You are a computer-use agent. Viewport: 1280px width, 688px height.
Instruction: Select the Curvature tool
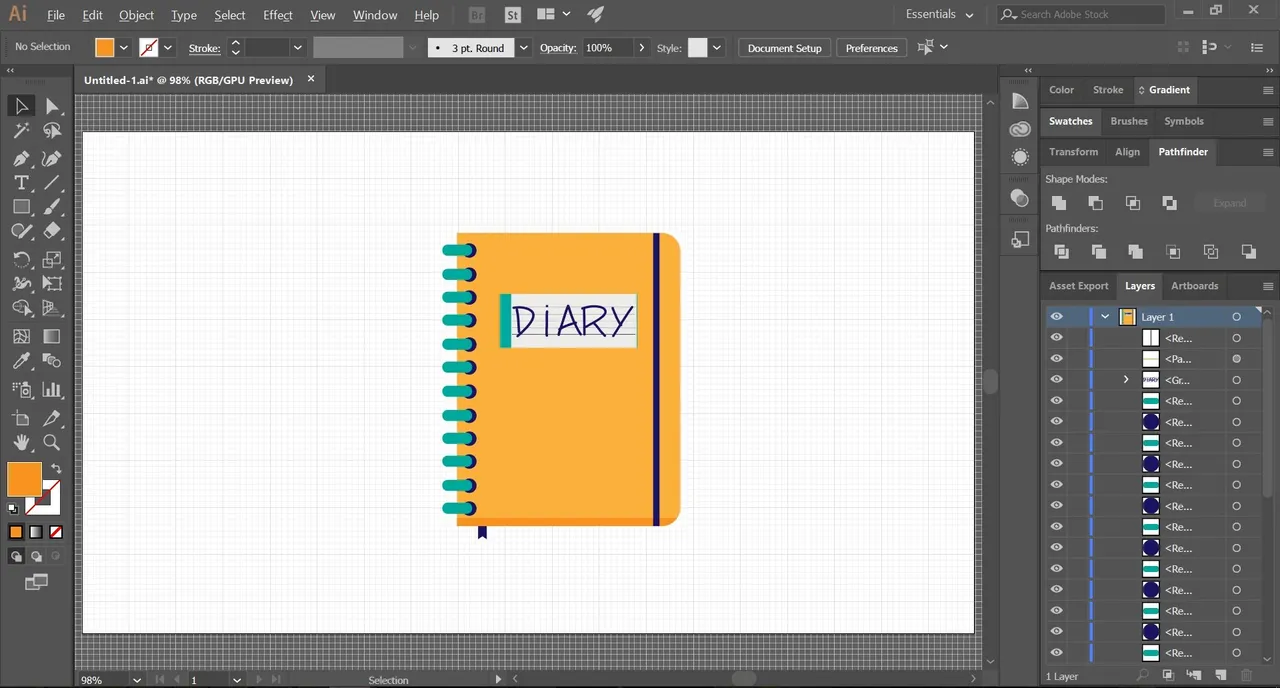click(52, 158)
